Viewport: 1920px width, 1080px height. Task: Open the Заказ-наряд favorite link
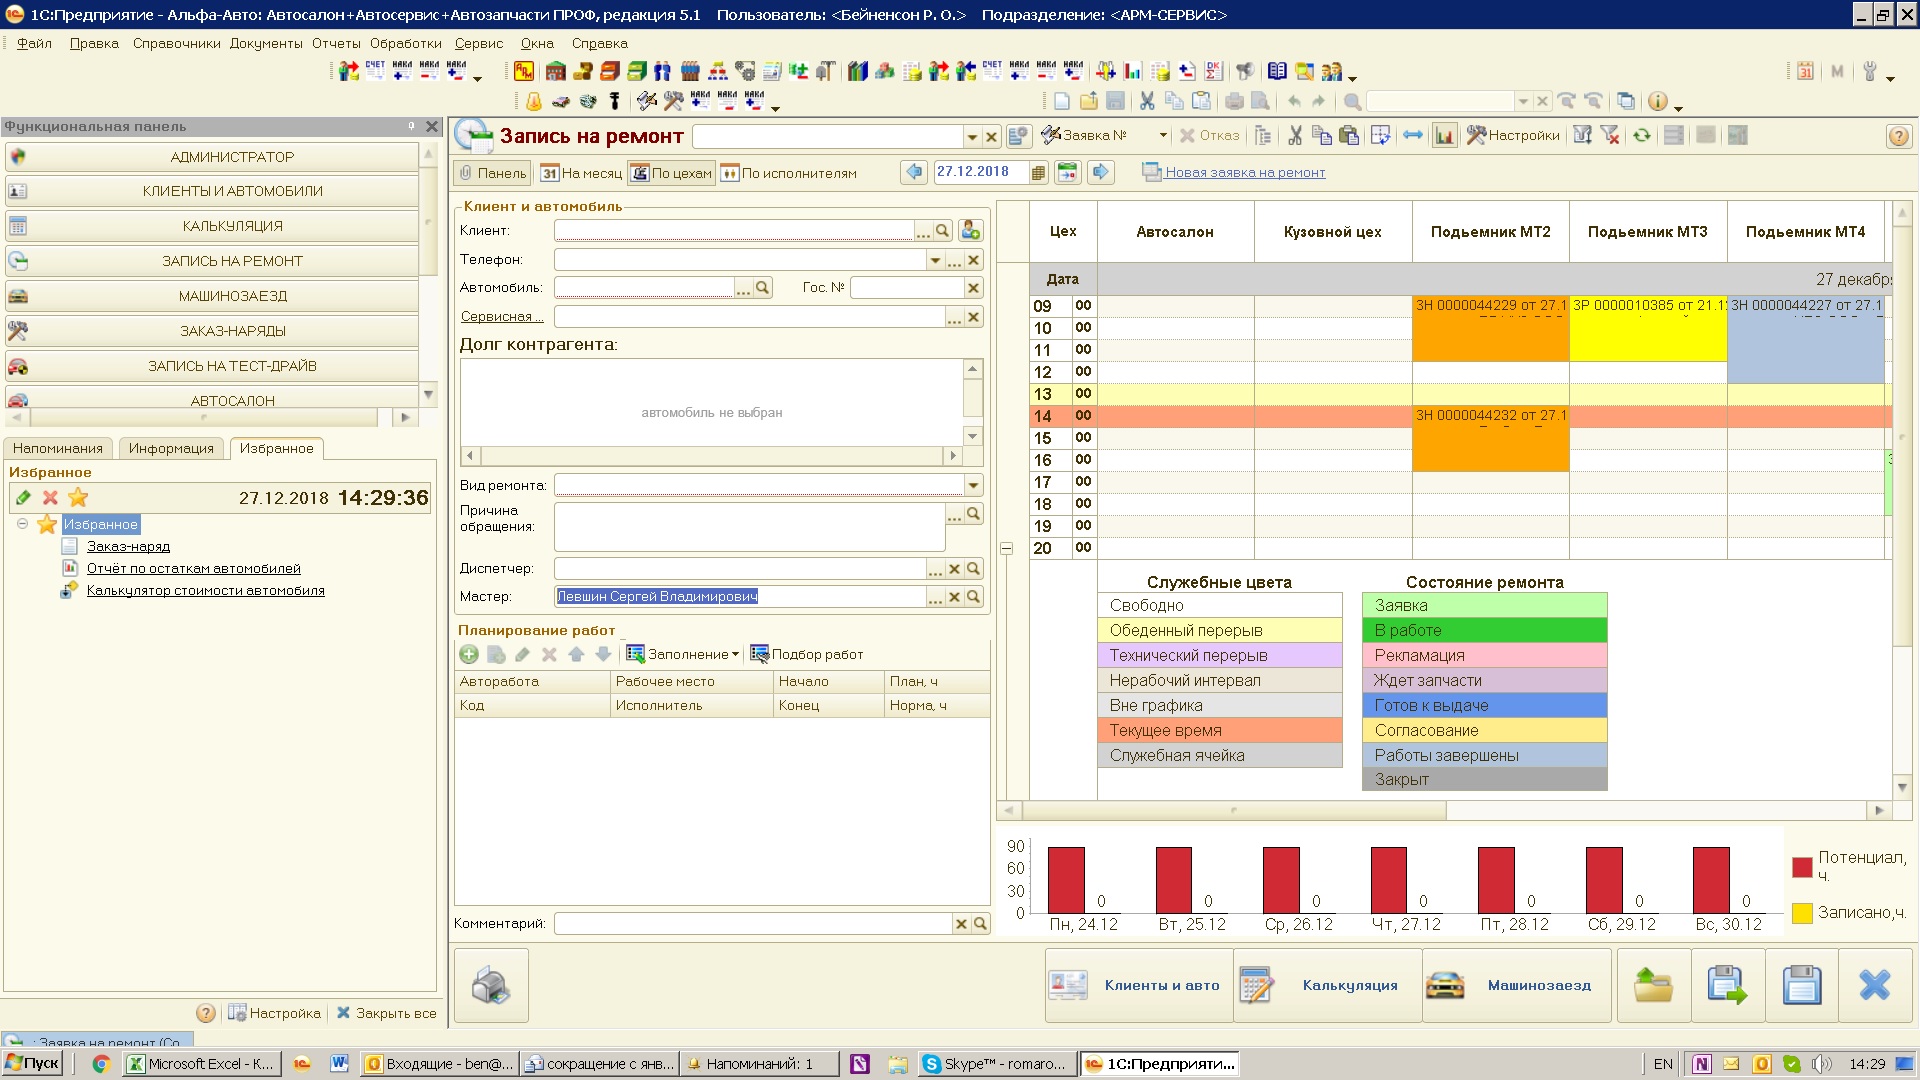tap(128, 546)
